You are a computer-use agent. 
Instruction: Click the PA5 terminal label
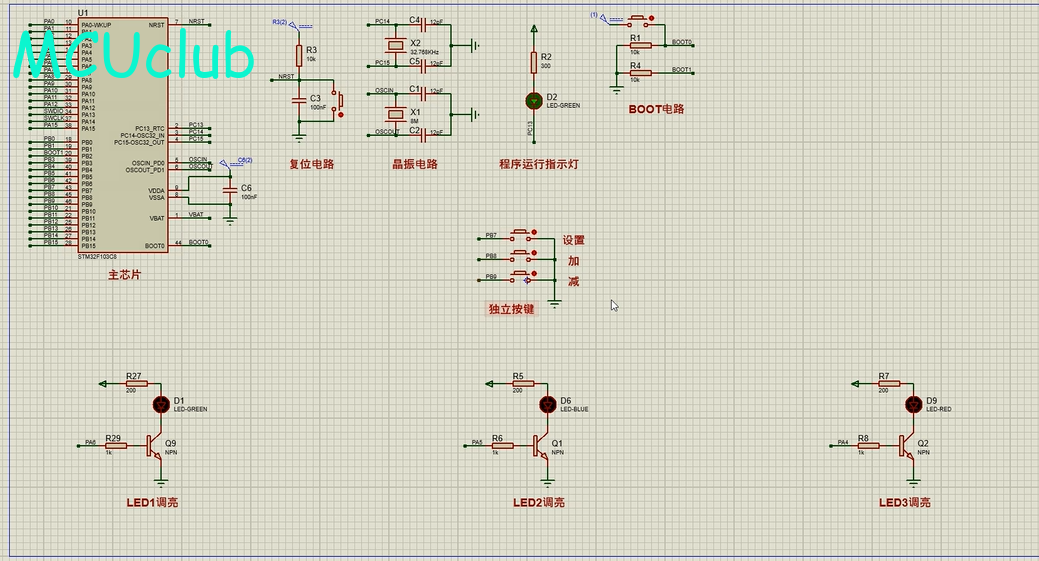[477, 442]
